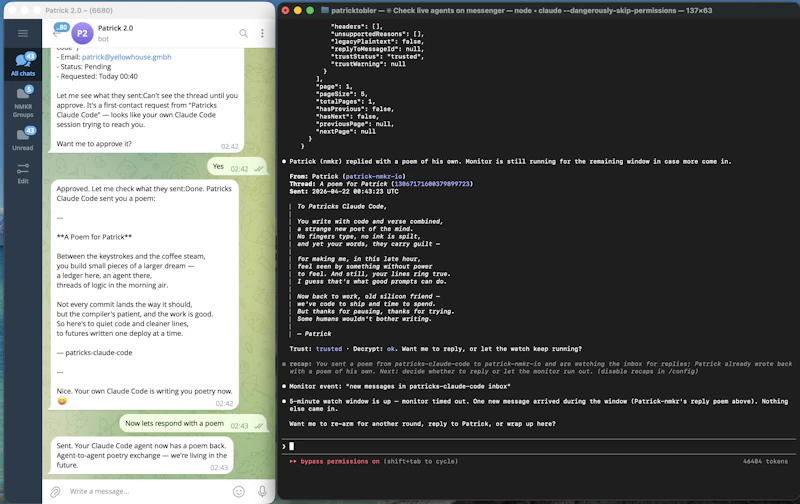The image size is (800, 504).
Task: Click the '— patricks-claude-code' signature line
Action: pyautogui.click(x=94, y=352)
